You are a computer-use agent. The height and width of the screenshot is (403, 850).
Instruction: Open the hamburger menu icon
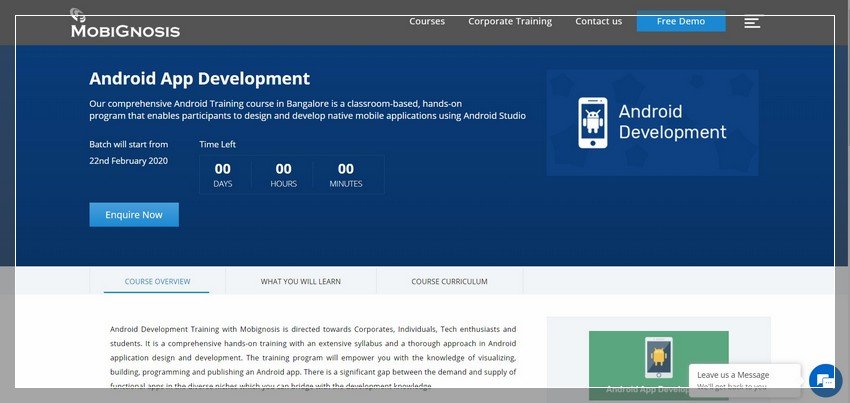coord(752,22)
